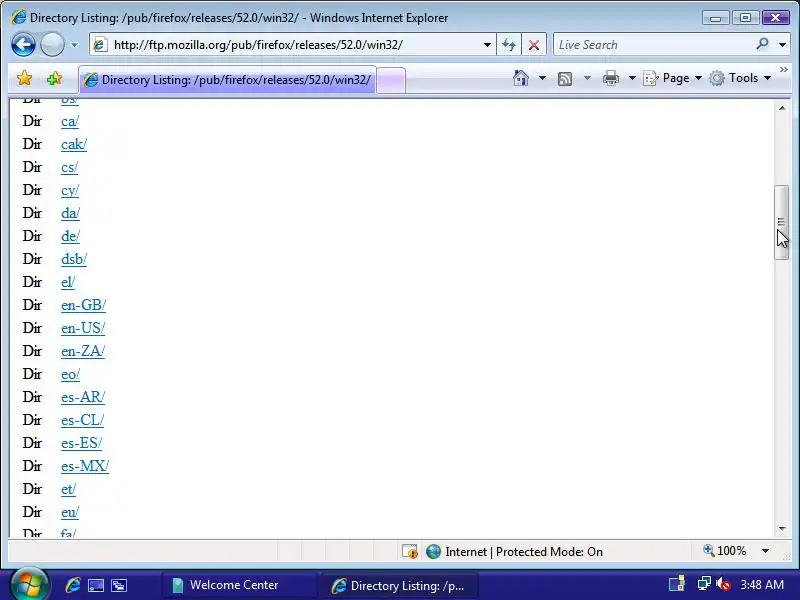Open the es-MX/ directory link
800x600 pixels.
(x=85, y=466)
